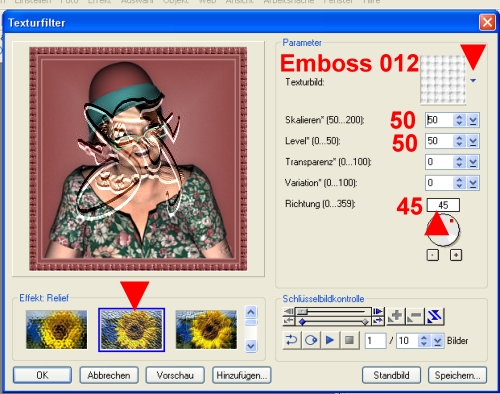Adjust the Level spinner arrows
500x394 pixels.
click(x=459, y=141)
